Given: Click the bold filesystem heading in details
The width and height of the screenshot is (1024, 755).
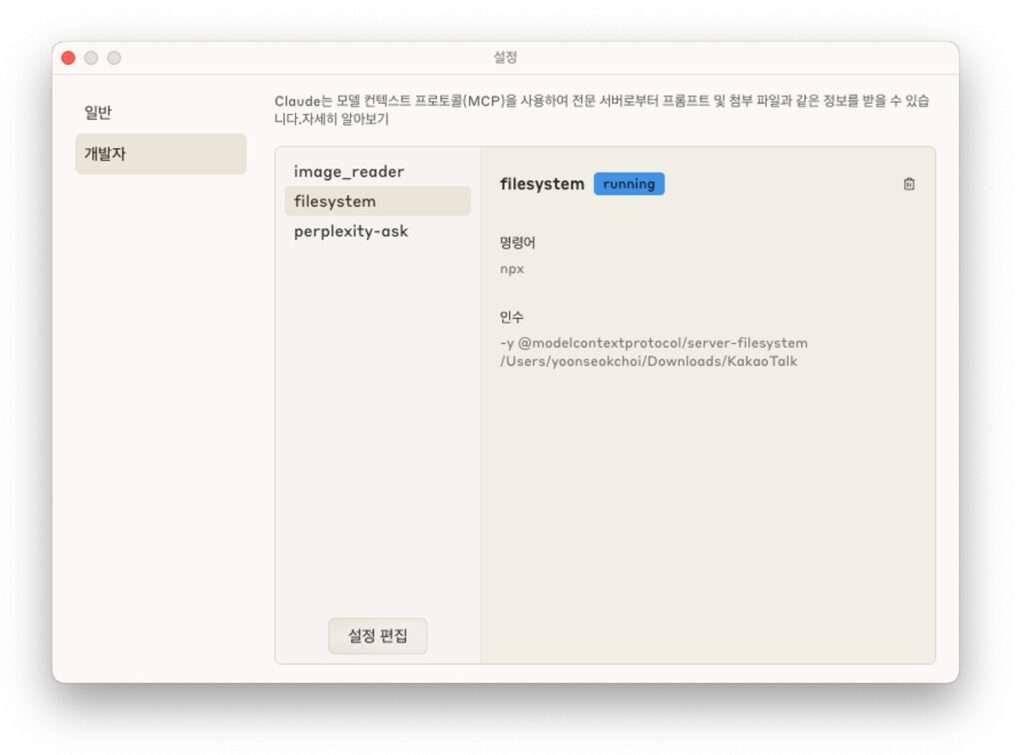Looking at the screenshot, I should (x=541, y=184).
